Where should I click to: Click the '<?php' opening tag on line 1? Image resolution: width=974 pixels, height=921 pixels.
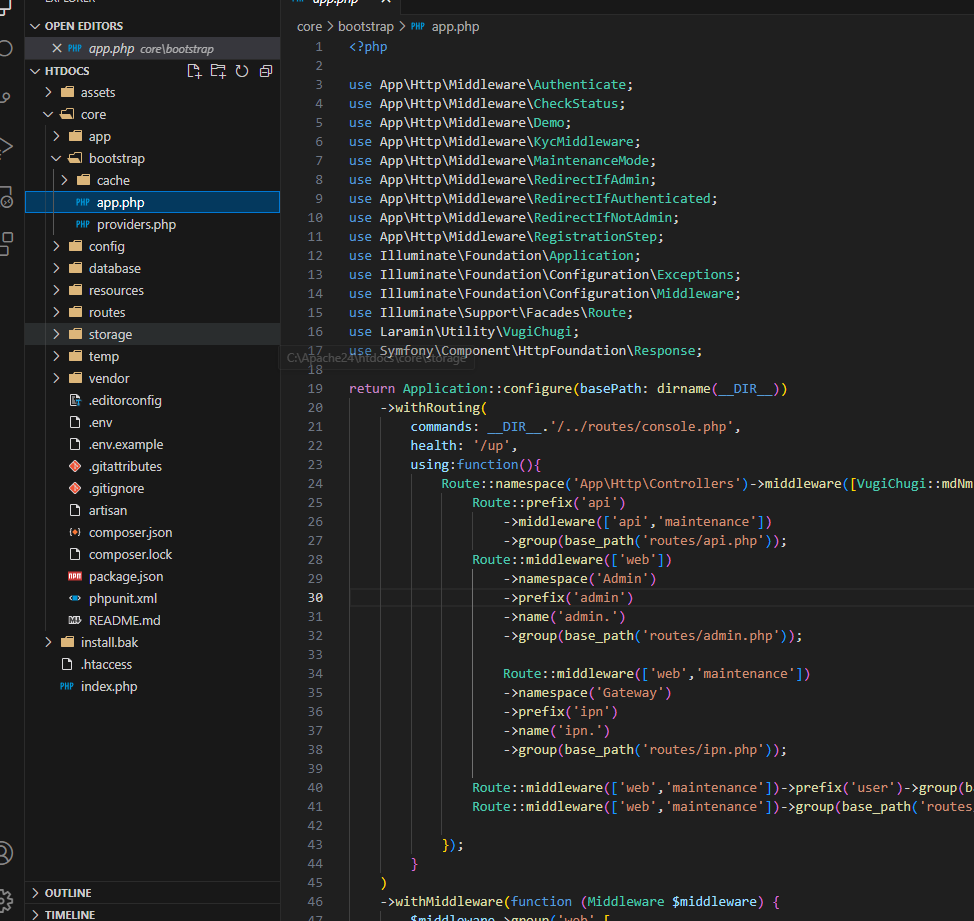(x=368, y=47)
